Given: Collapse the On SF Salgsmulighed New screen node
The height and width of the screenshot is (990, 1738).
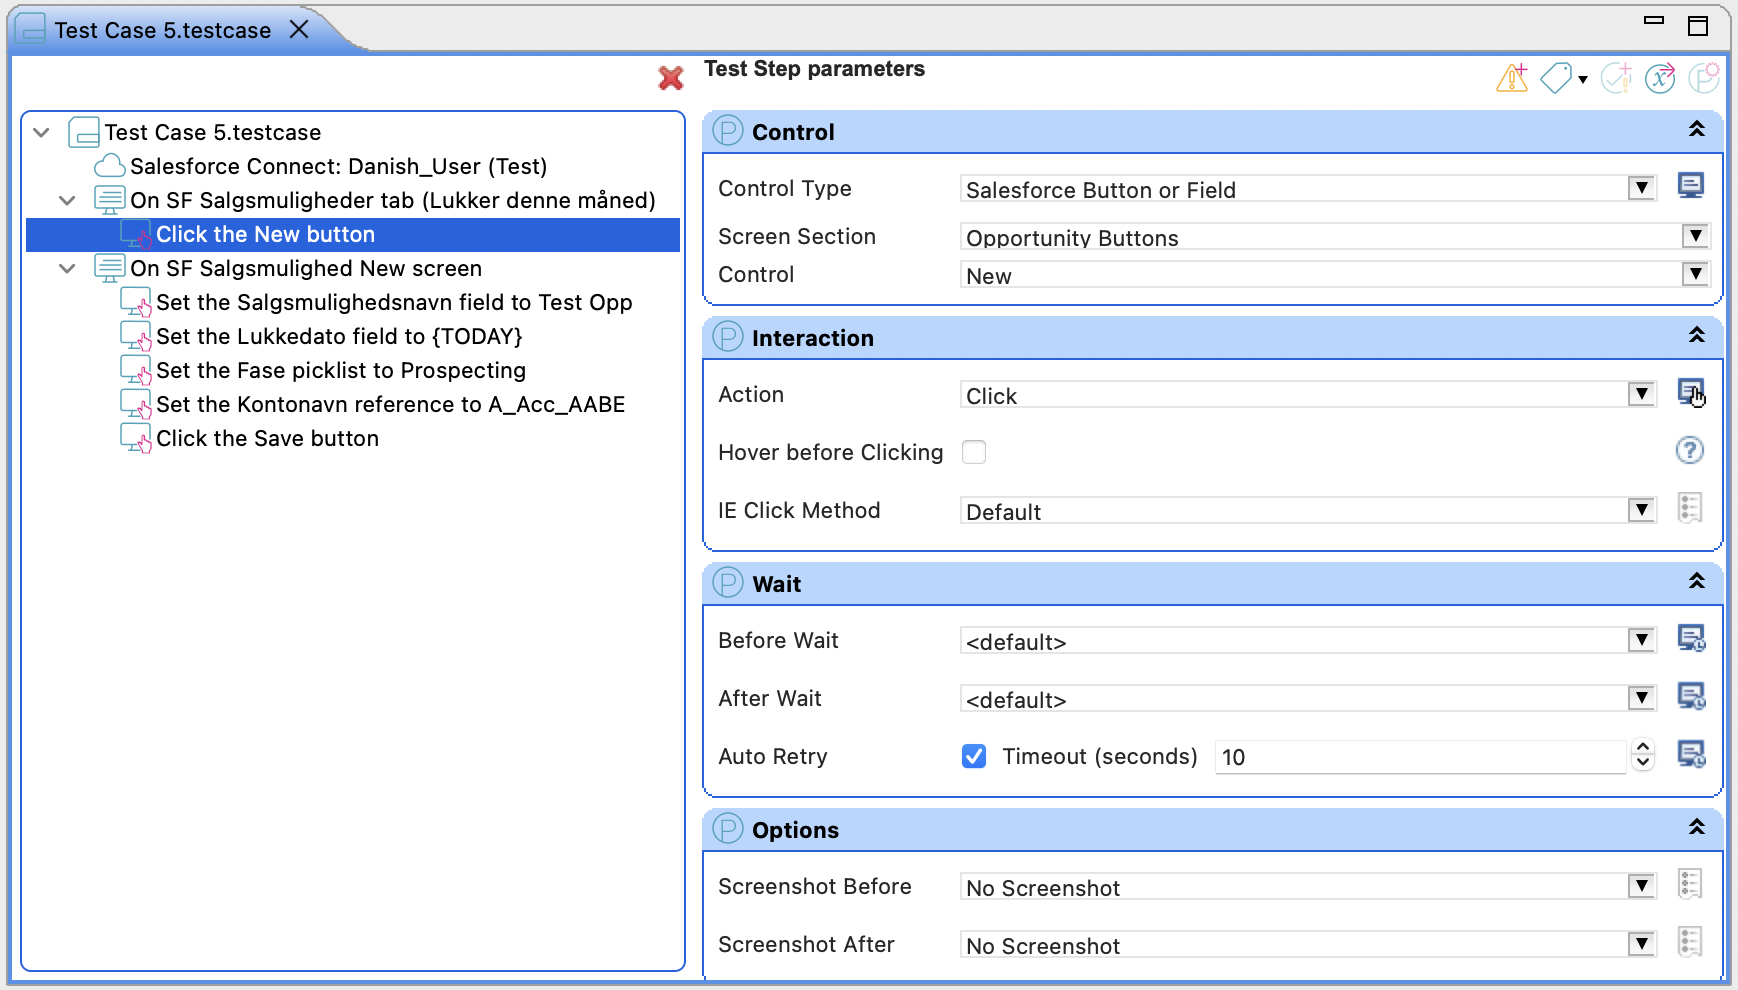Looking at the screenshot, I should (x=67, y=268).
